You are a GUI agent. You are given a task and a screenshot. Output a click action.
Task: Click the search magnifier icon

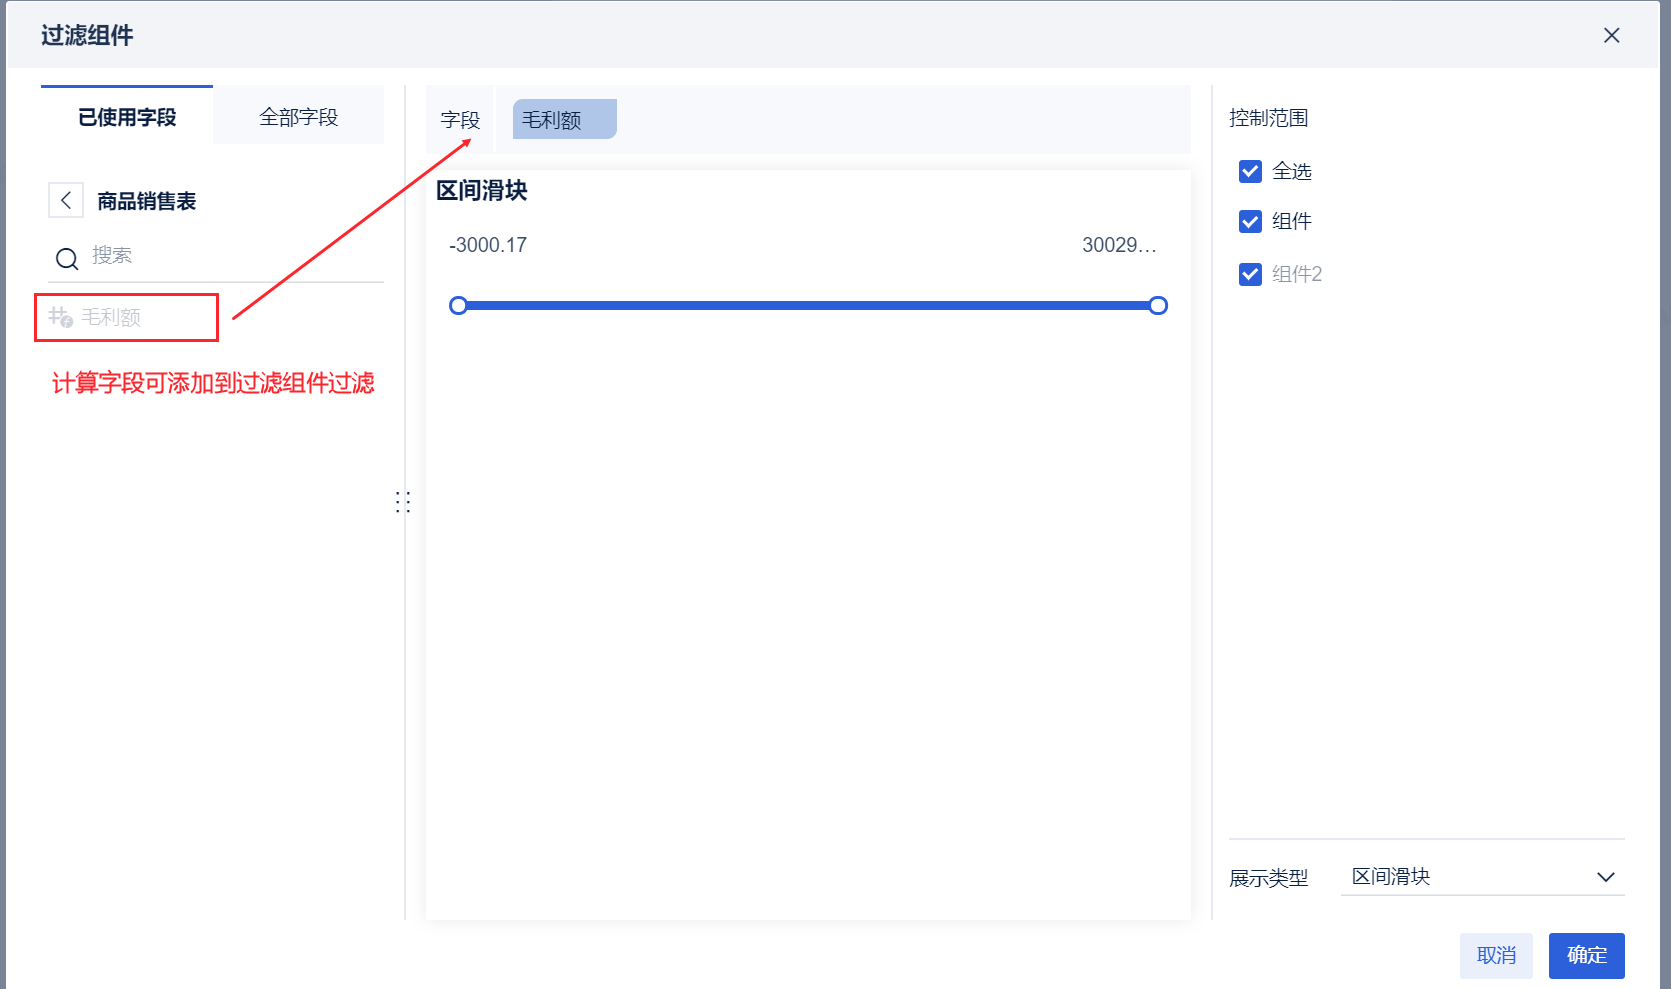pos(67,259)
